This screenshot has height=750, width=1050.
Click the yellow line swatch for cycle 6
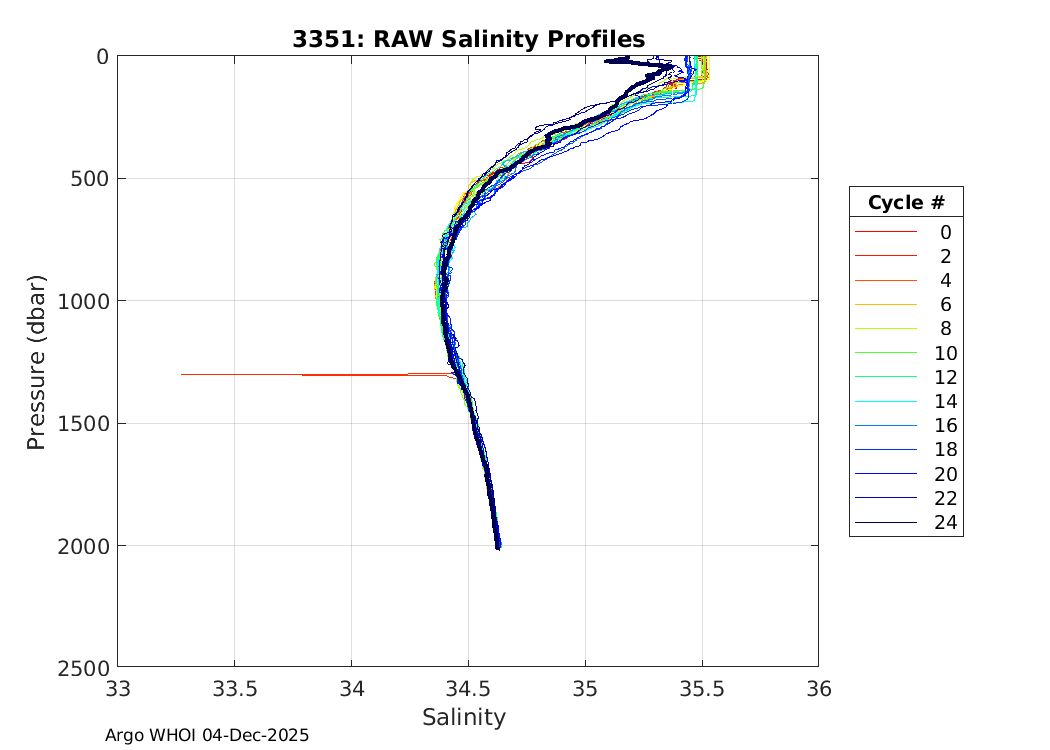[885, 305]
